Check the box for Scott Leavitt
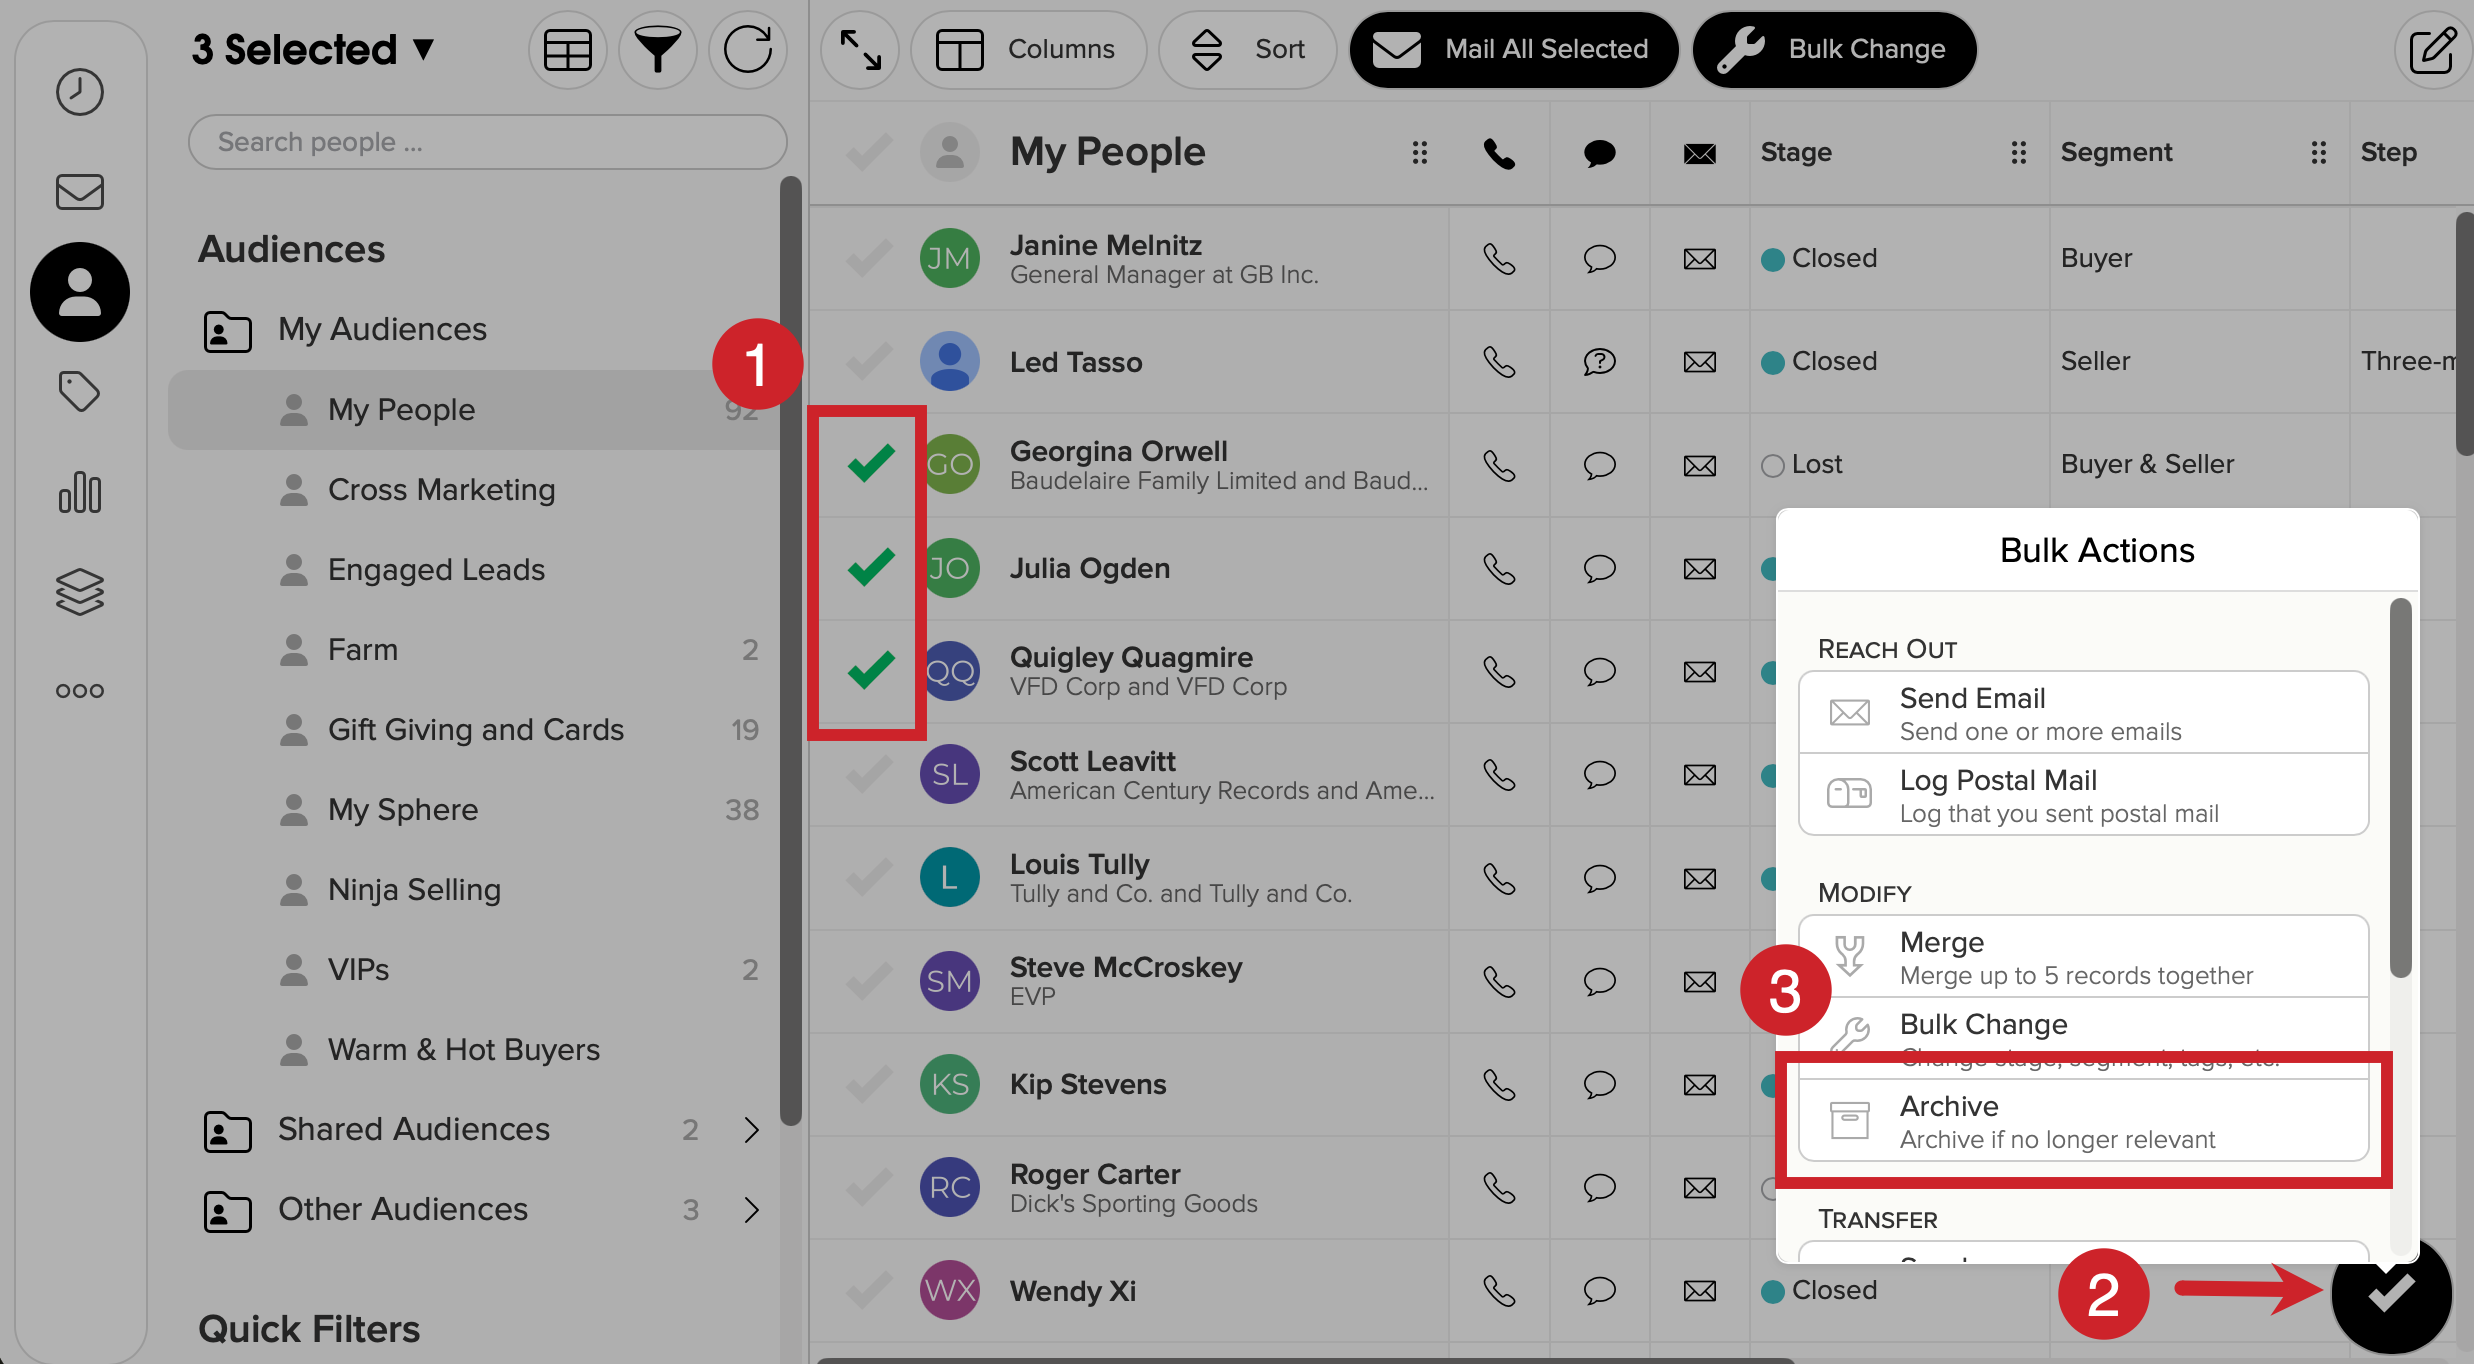This screenshot has width=2474, height=1364. pyautogui.click(x=868, y=775)
